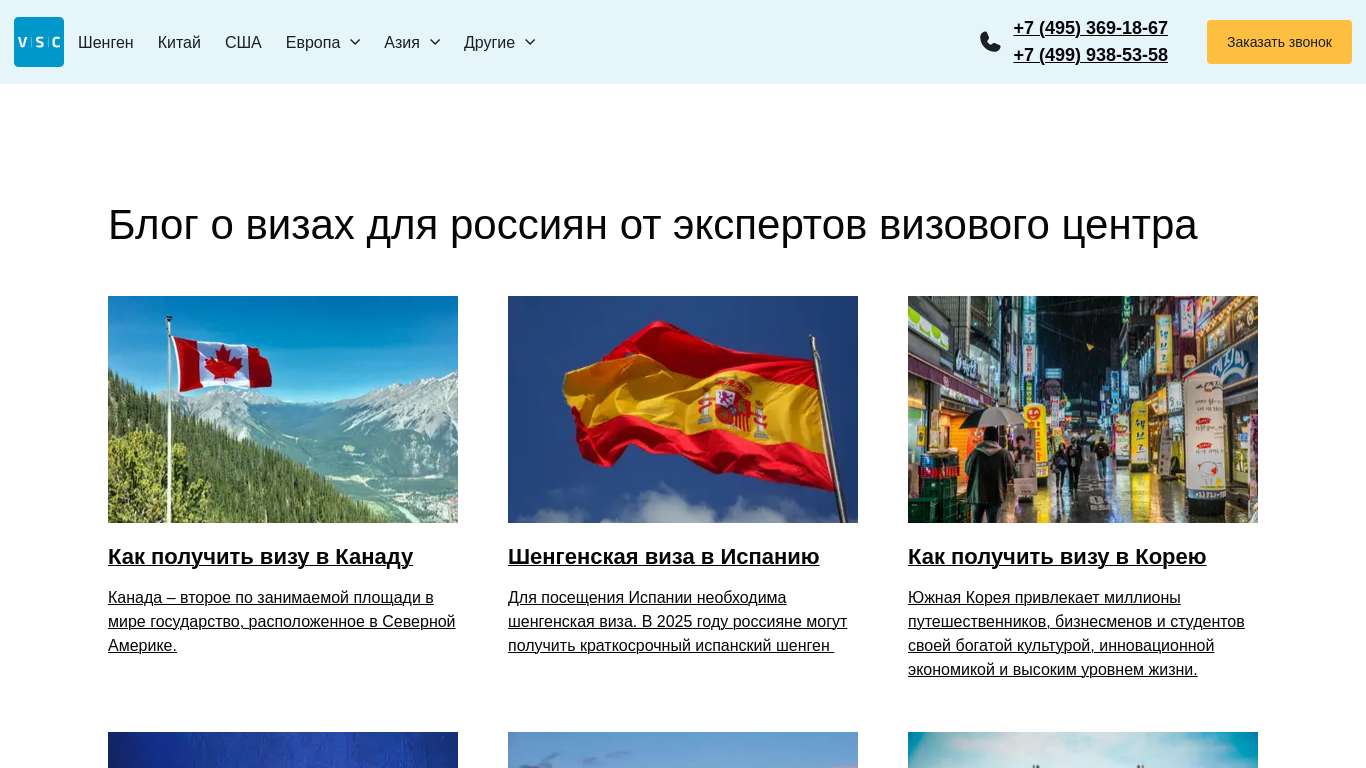Viewport: 1366px width, 768px height.
Task: Open article Шенгенская виза в Испанию
Action: click(663, 557)
